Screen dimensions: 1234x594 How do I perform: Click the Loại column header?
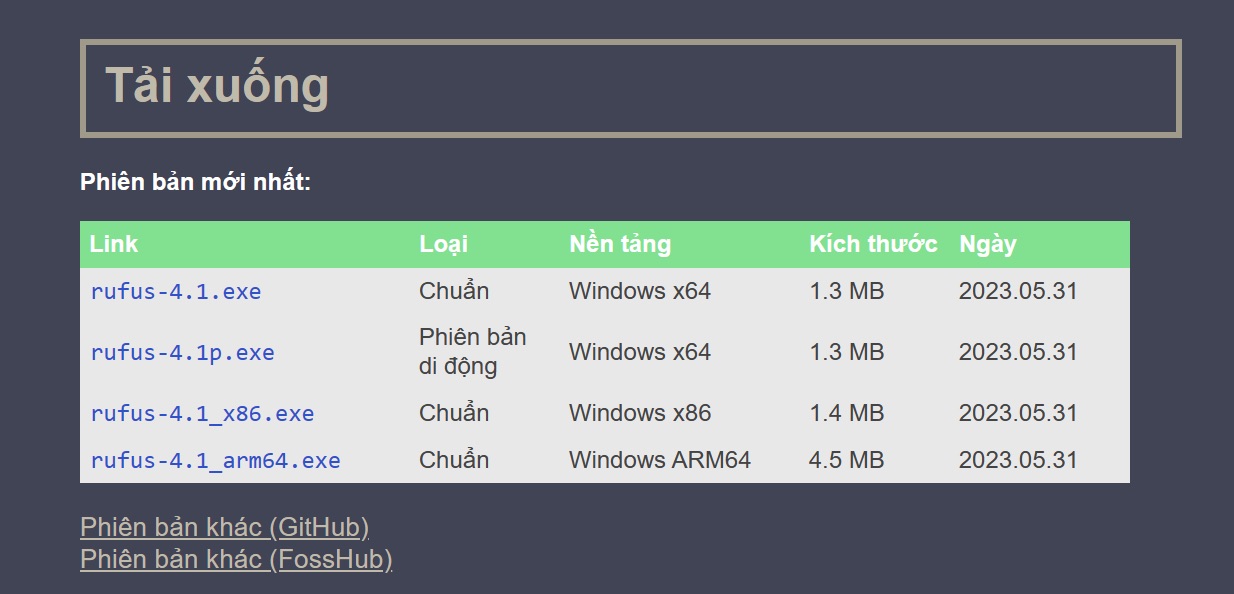tap(444, 244)
